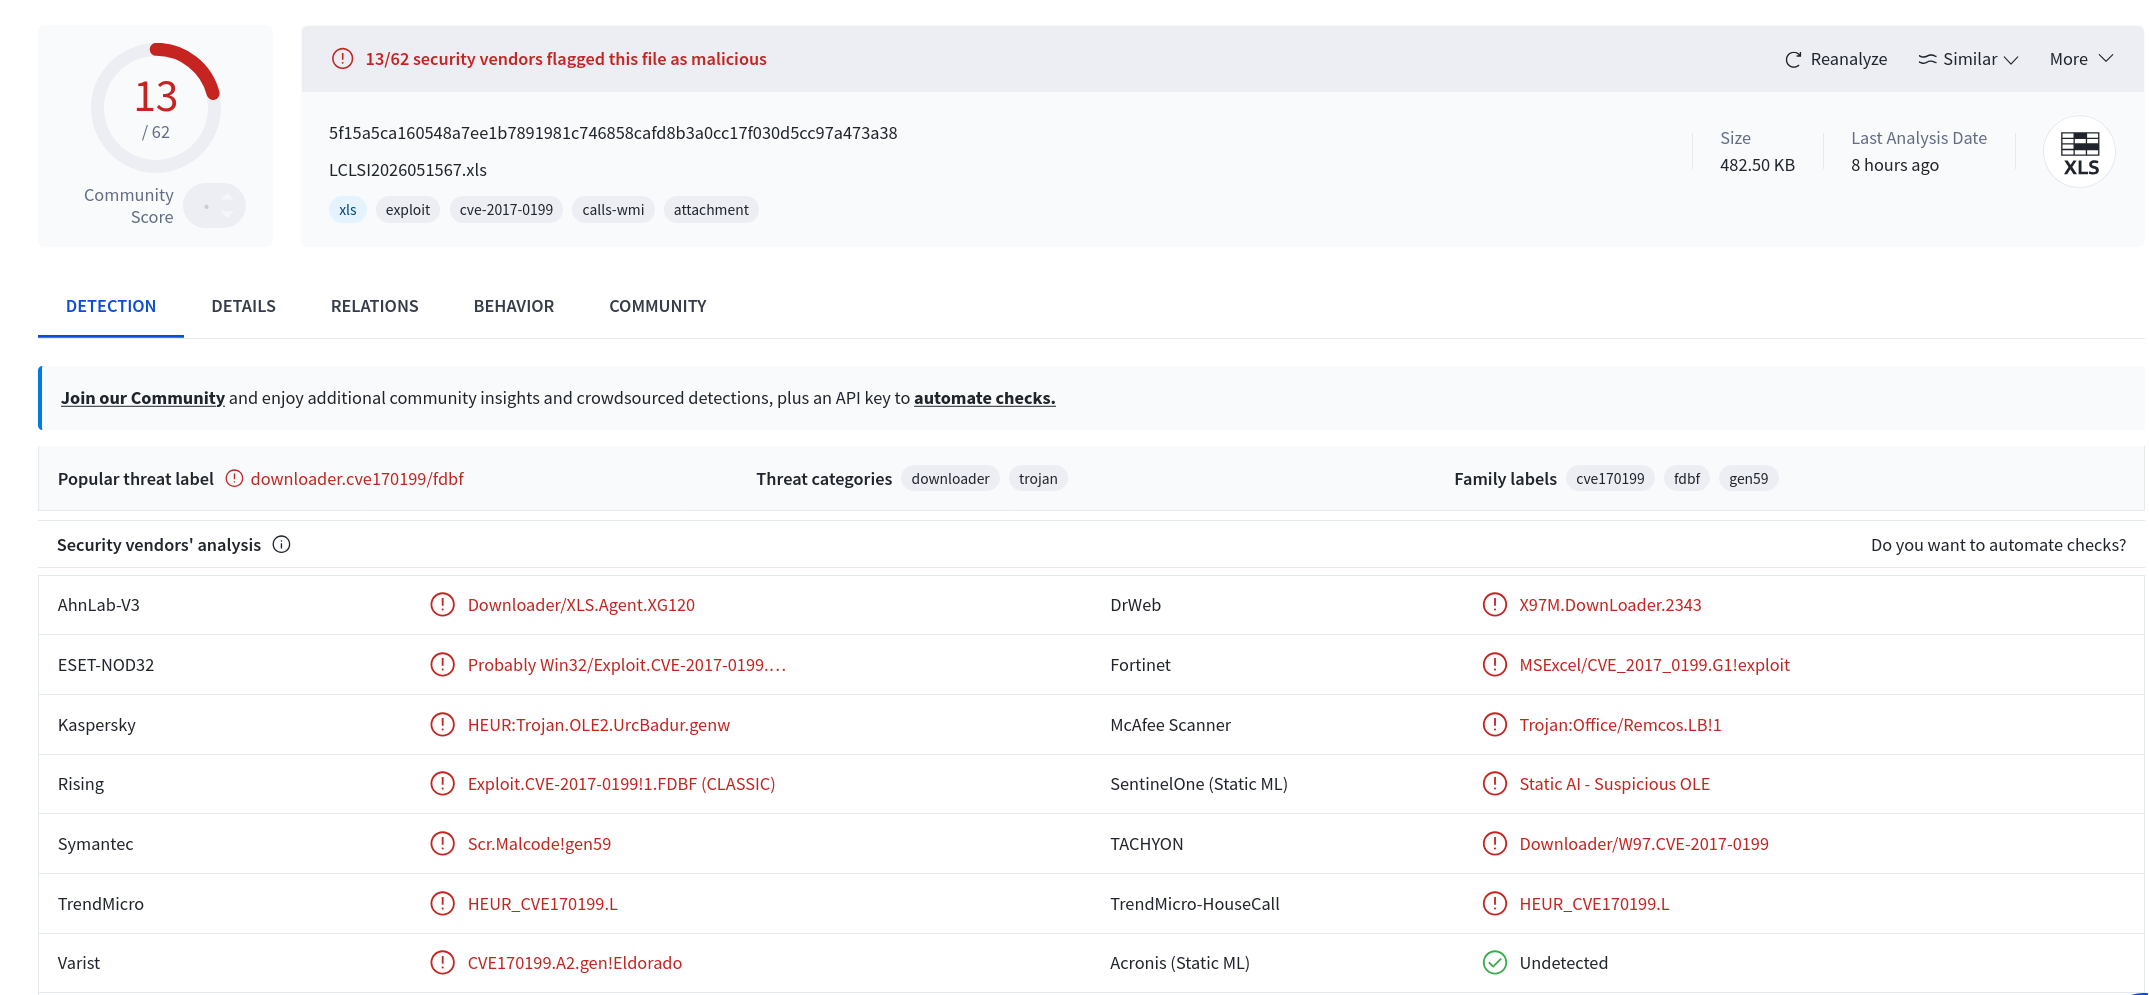Screen dimensions: 2149x995
Task: Open the More dropdown menu
Action: click(x=2081, y=59)
